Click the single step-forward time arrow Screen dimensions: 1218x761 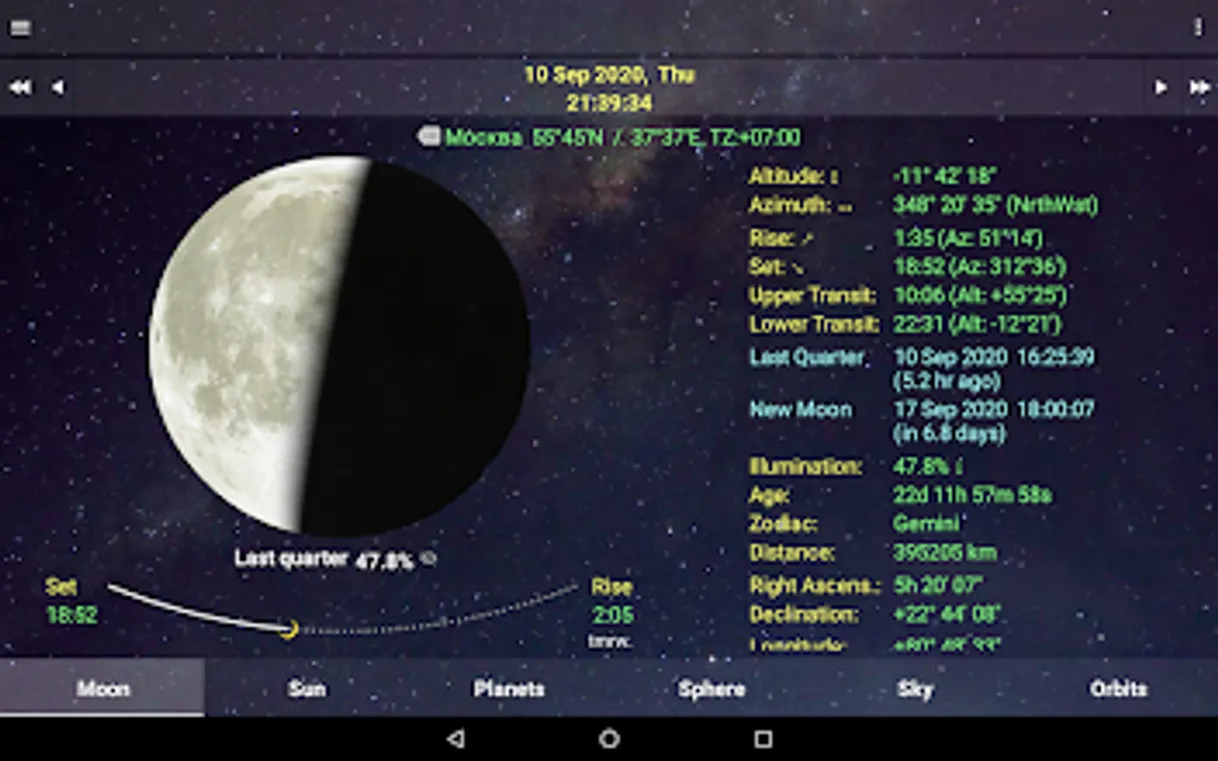pyautogui.click(x=1158, y=87)
